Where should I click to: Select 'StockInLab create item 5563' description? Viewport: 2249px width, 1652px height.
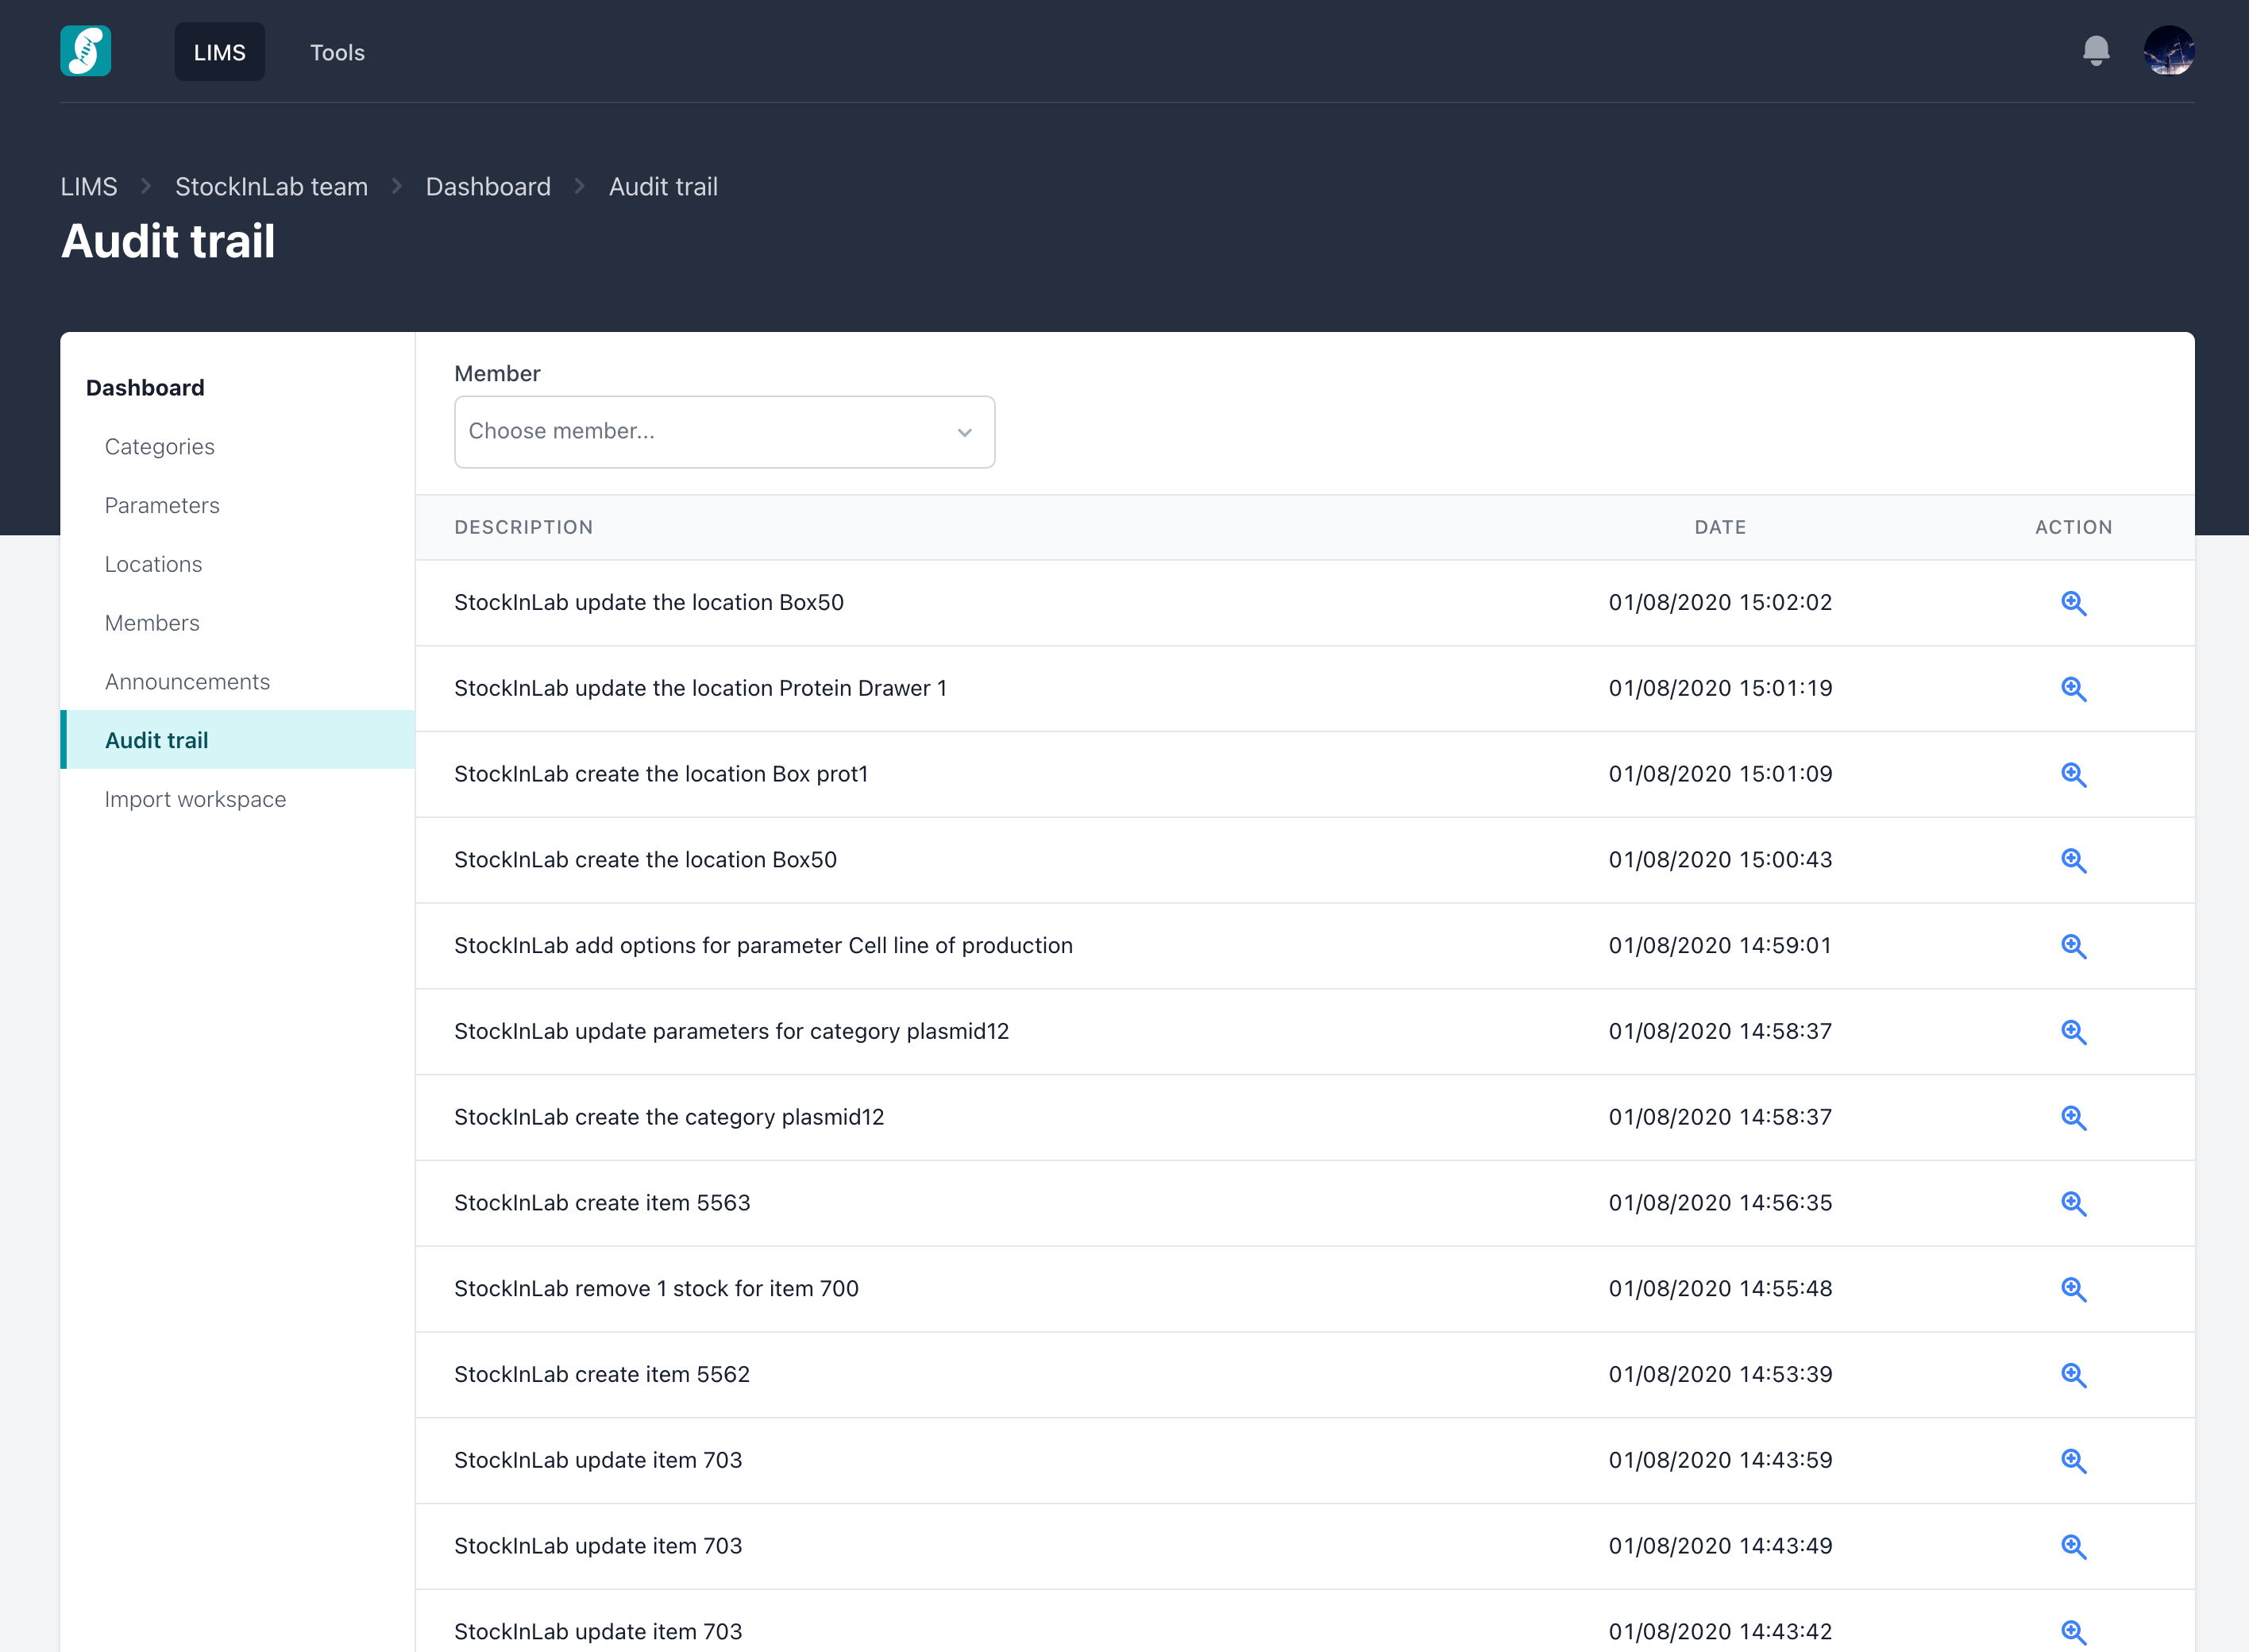tap(602, 1204)
